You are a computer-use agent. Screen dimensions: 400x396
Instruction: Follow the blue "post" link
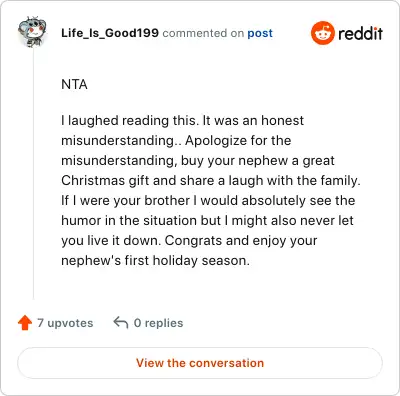(x=260, y=33)
